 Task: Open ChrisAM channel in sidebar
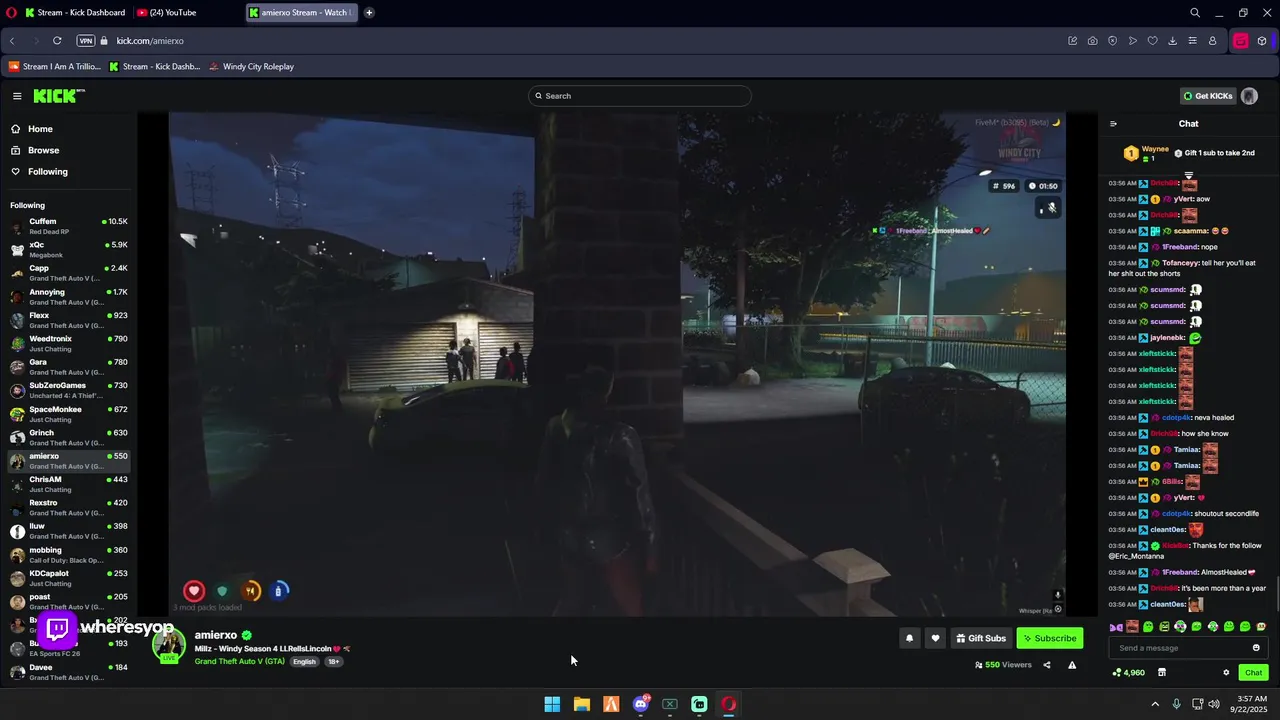click(68, 484)
